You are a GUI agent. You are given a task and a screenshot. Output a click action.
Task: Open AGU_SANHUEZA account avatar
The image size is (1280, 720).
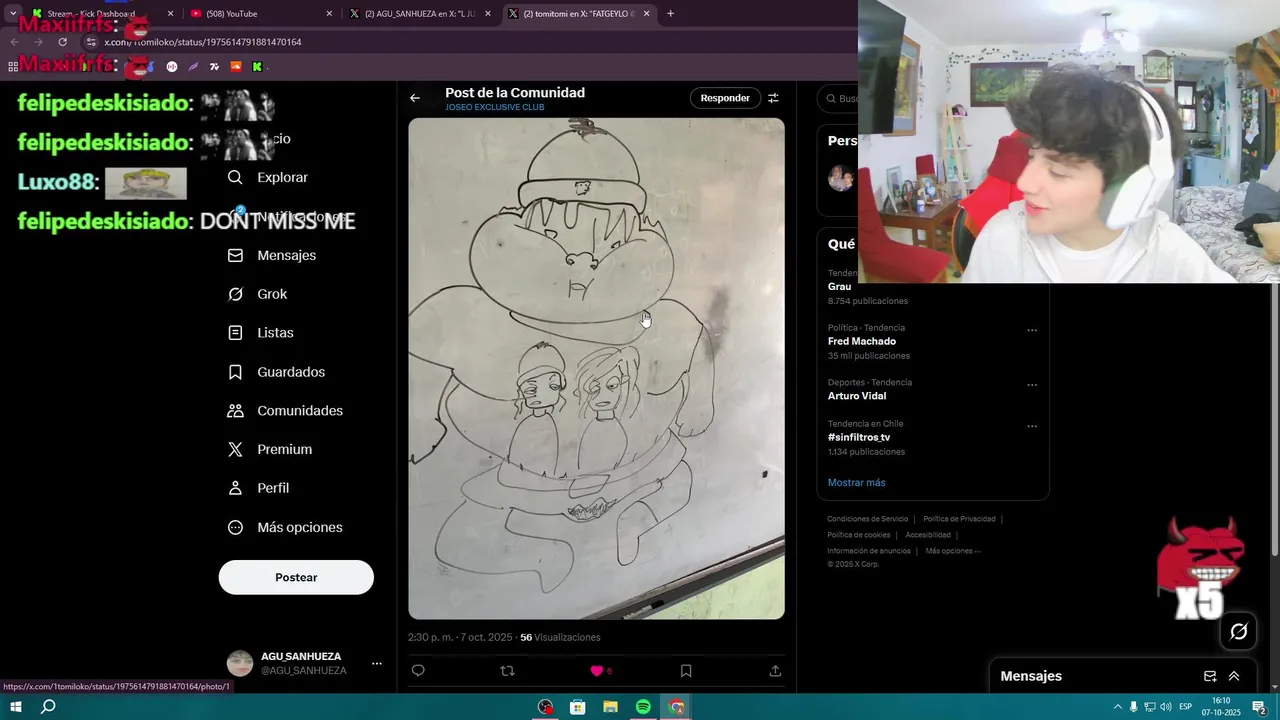tap(240, 663)
